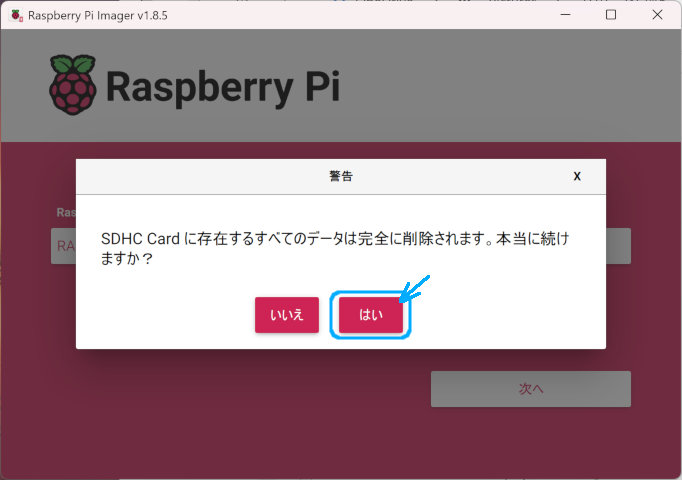Close the 警告 dialog with its X
The width and height of the screenshot is (682, 480).
[577, 176]
